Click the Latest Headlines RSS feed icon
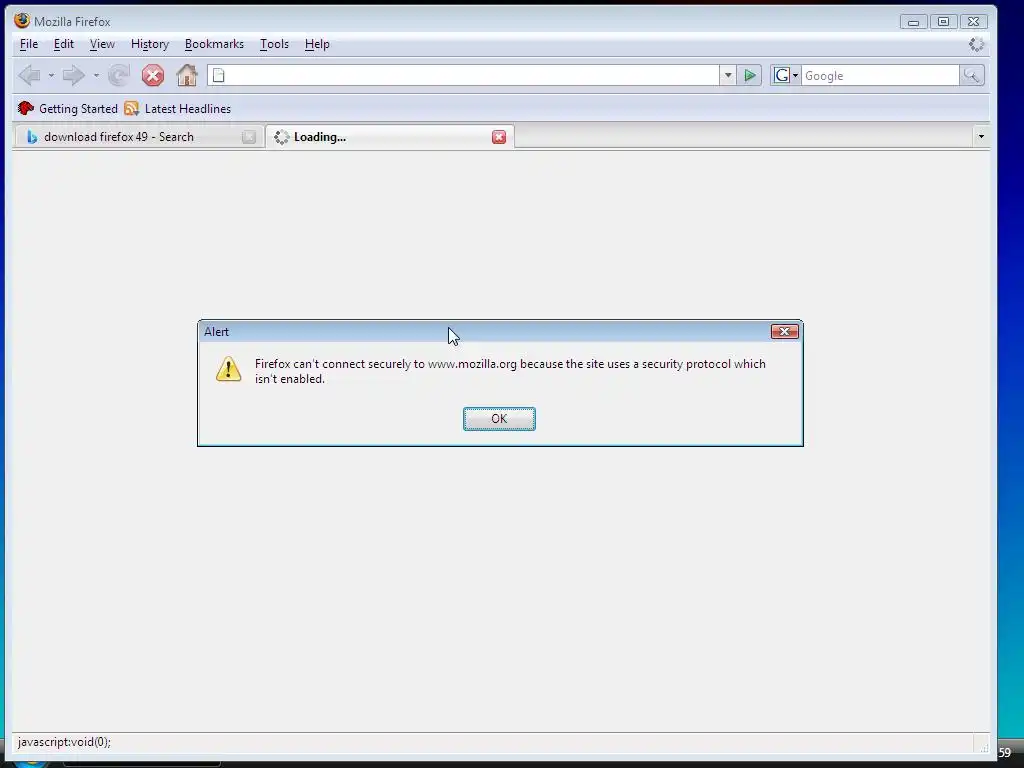Image resolution: width=1024 pixels, height=768 pixels. click(x=131, y=108)
